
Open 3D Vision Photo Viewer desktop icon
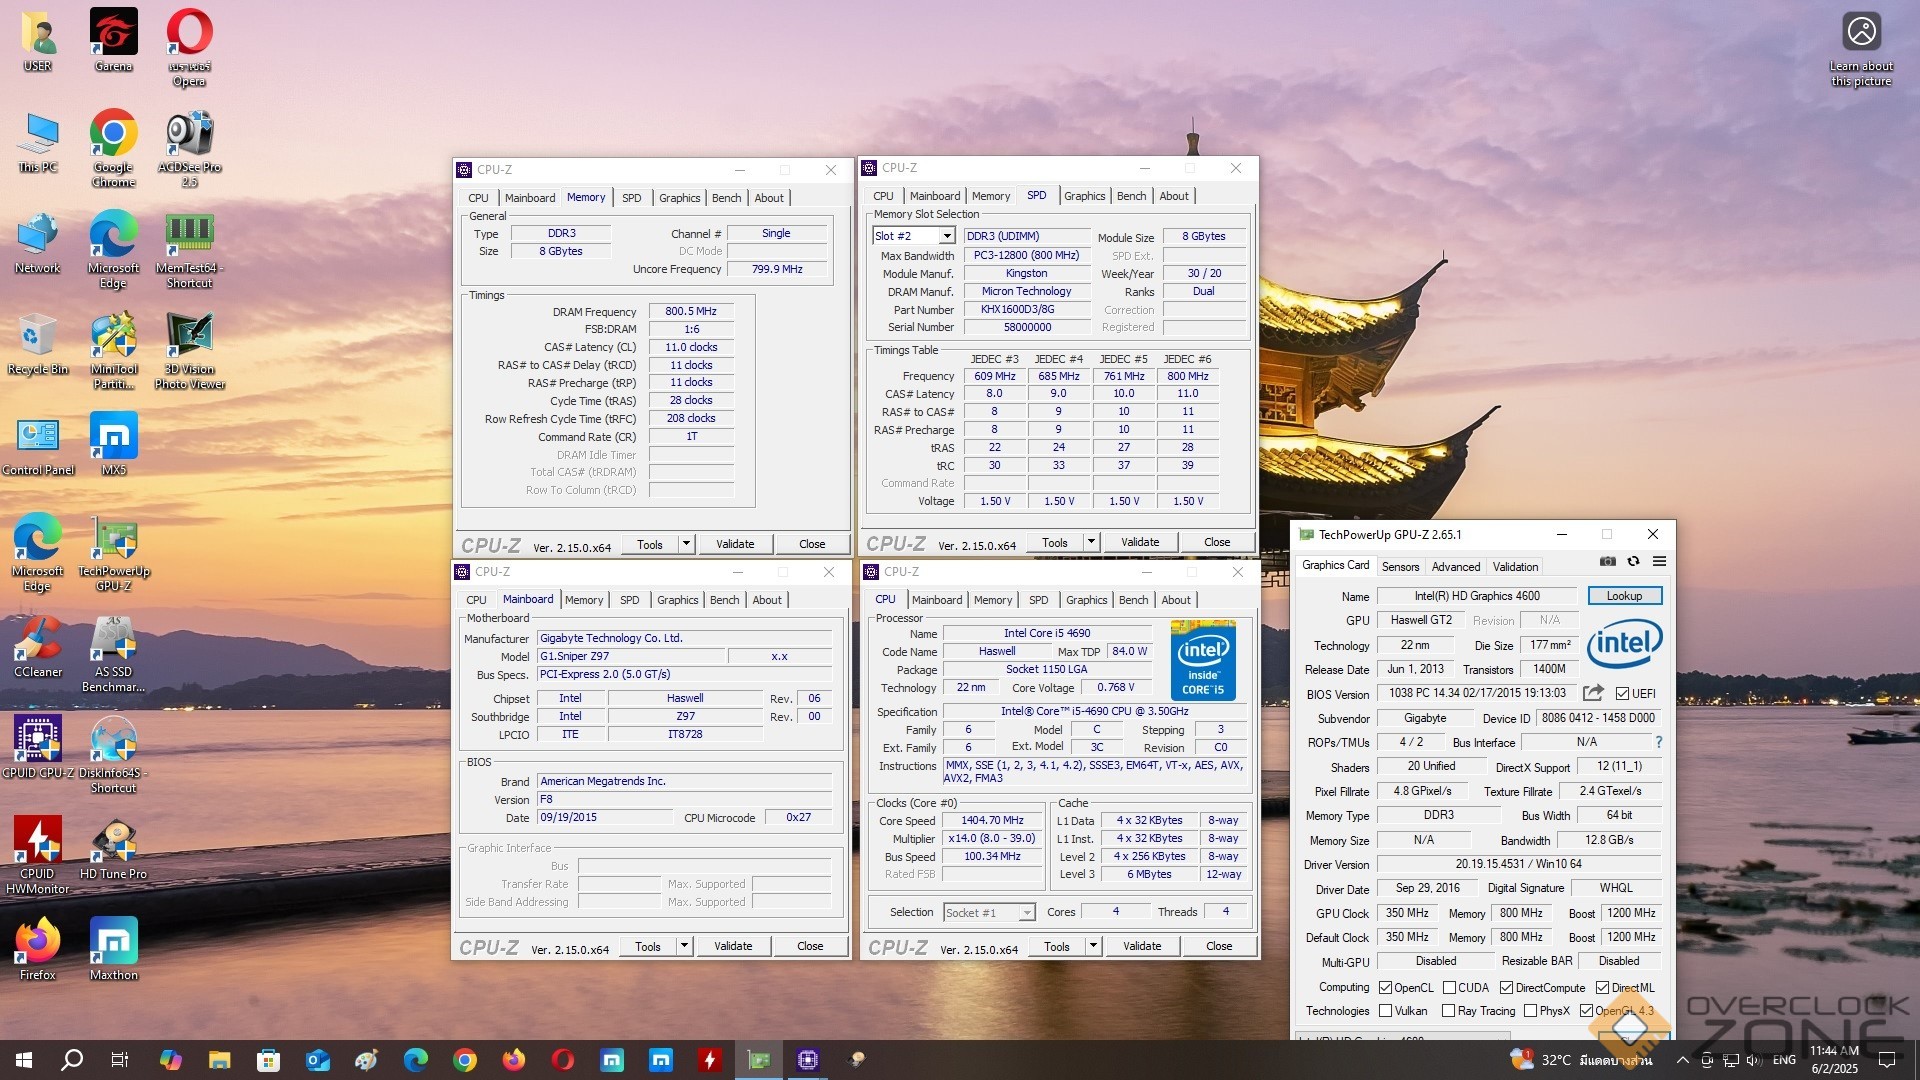pos(189,350)
